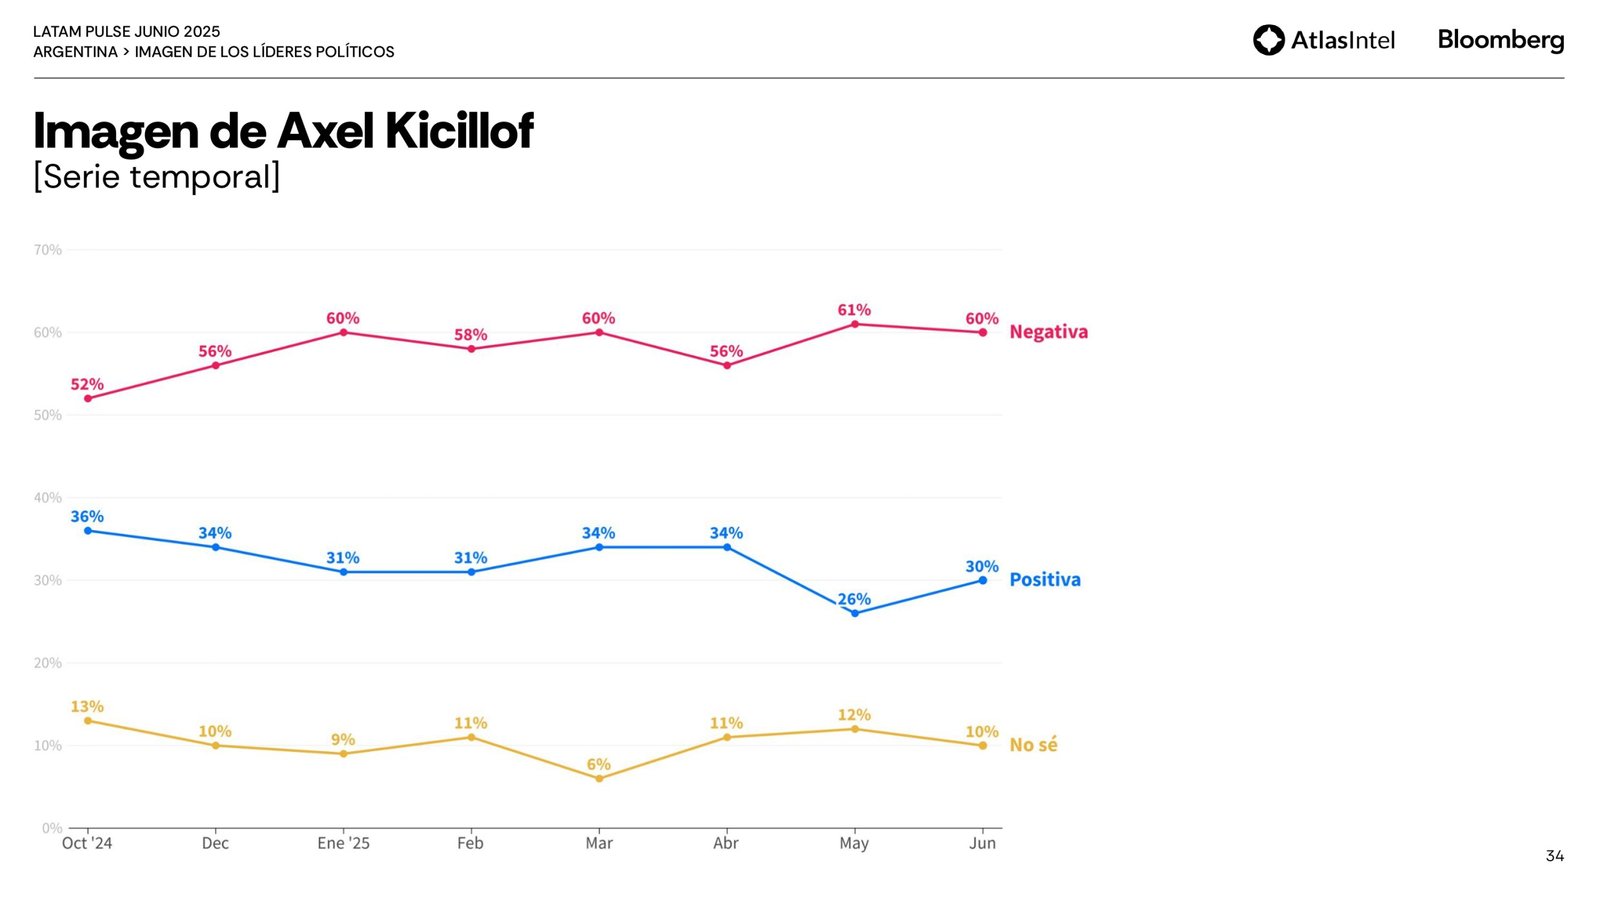Click 'IMAGEN DE LOS LÍDERES POLÍTICOS' breadcrumb
The width and height of the screenshot is (1600, 900).
pyautogui.click(x=264, y=52)
